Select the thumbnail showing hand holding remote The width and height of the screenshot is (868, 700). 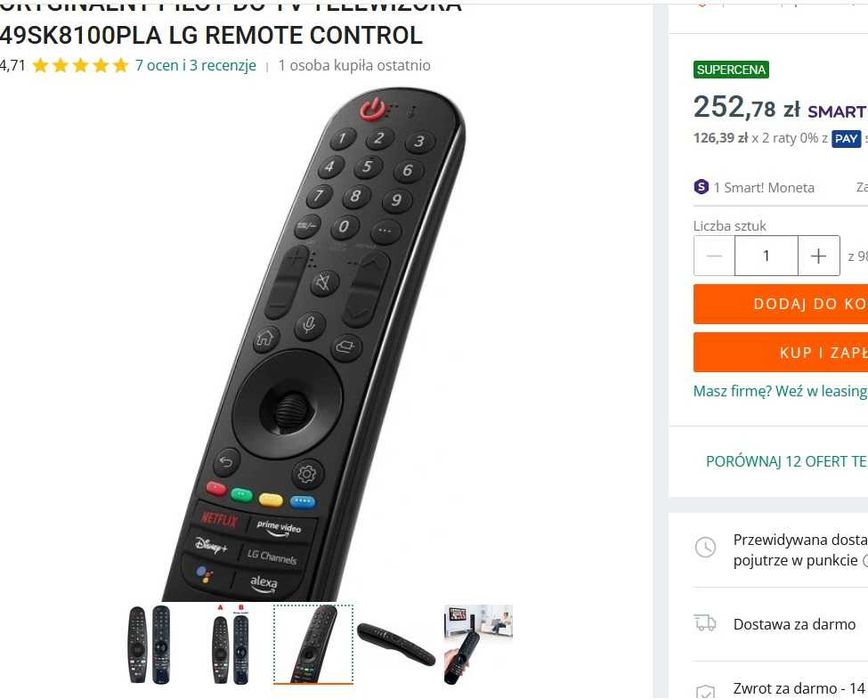point(478,645)
